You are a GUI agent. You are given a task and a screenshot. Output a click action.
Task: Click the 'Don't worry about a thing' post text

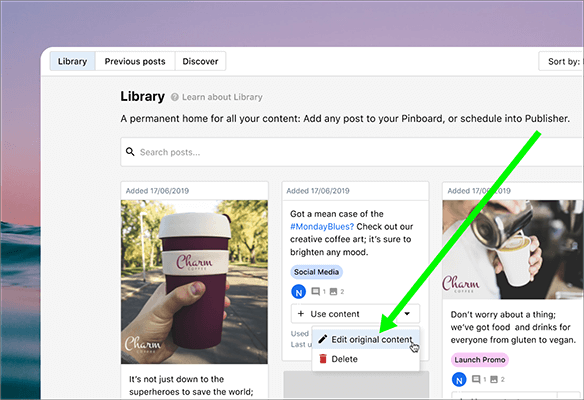(x=513, y=327)
